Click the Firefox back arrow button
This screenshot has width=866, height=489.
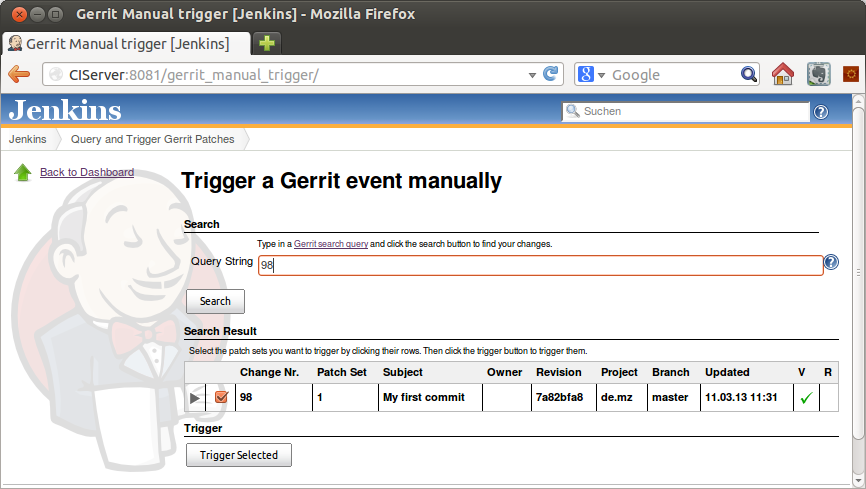19,75
